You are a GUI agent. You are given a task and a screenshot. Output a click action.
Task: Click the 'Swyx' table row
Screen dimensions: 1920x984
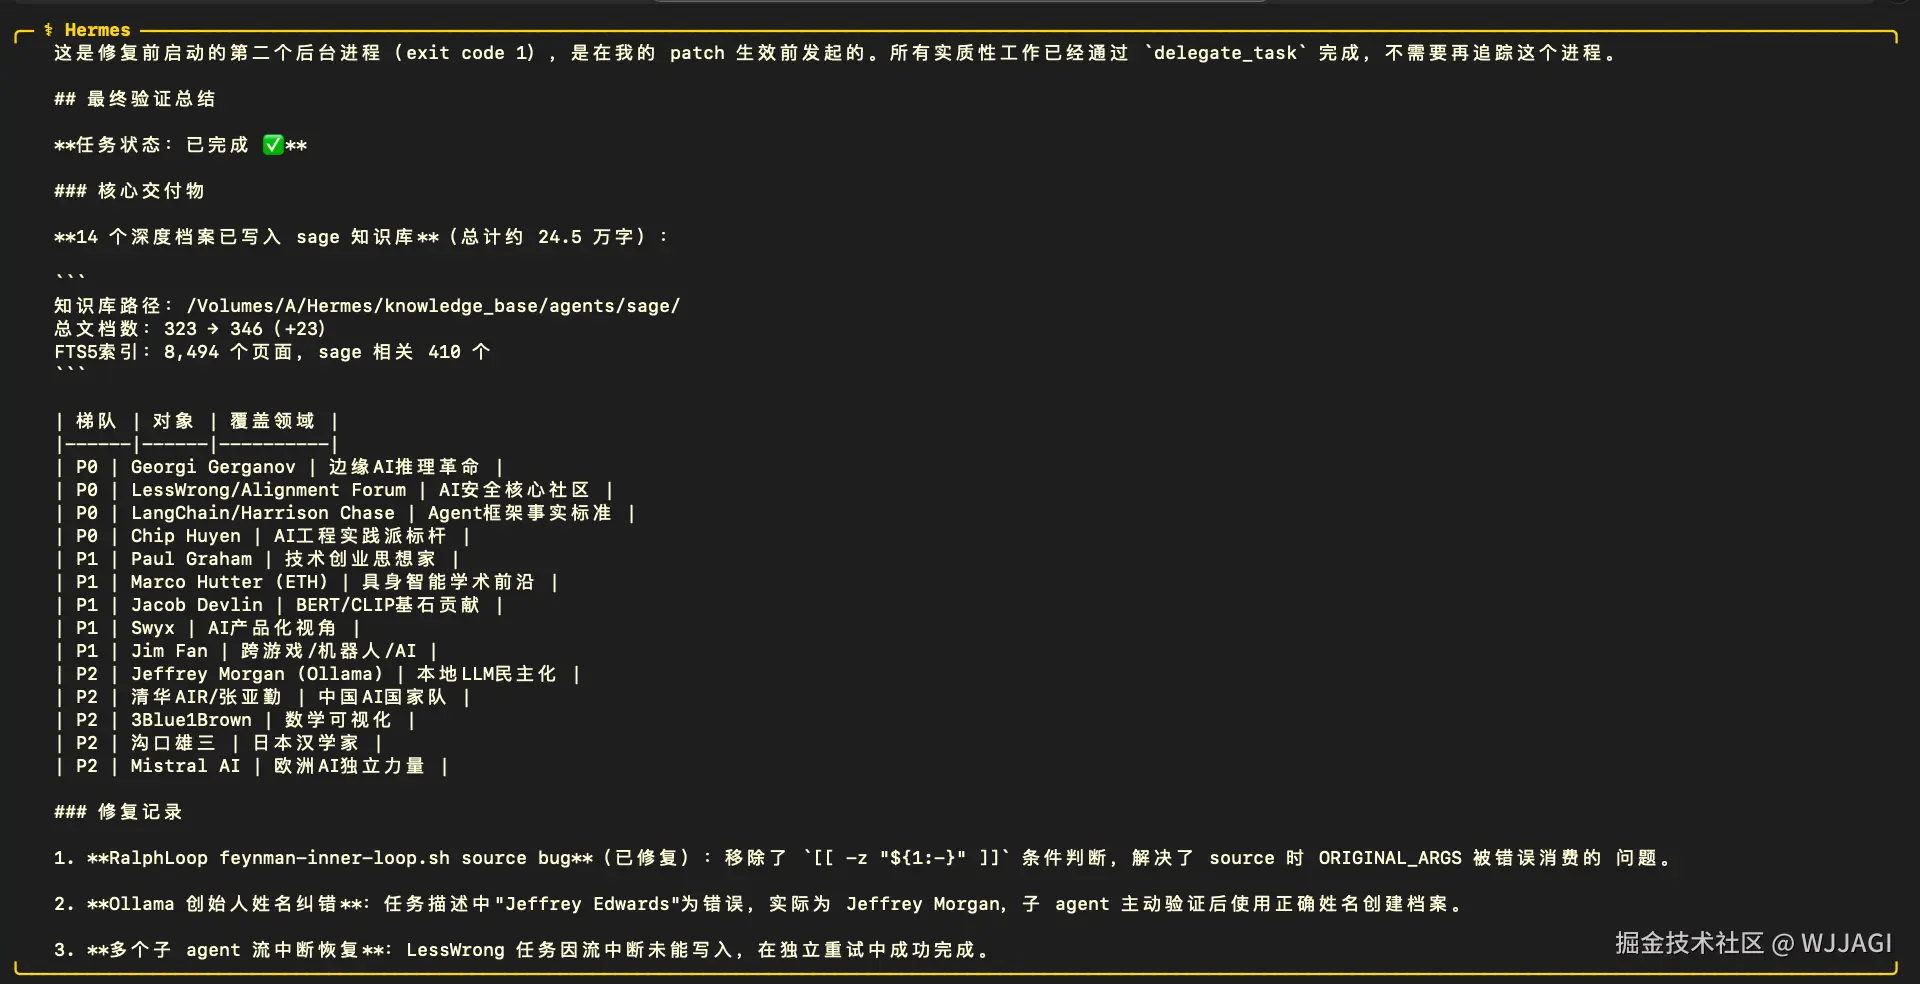(x=207, y=628)
